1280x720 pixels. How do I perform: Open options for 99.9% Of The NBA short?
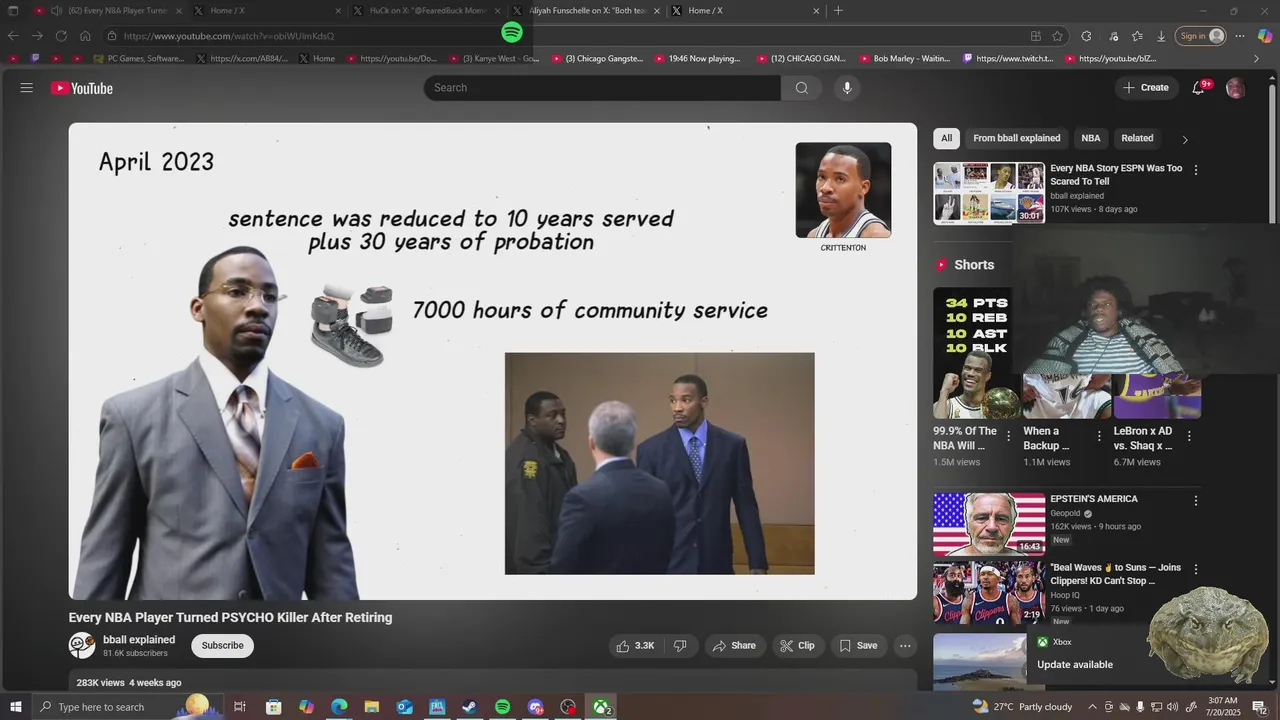point(1008,436)
